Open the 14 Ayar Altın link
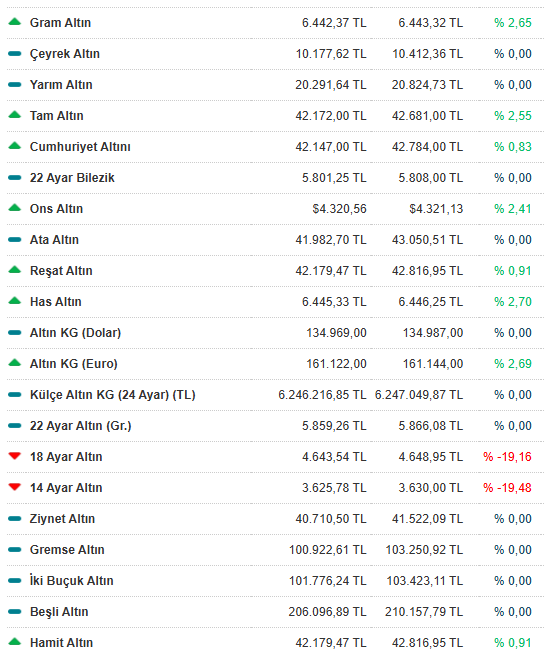Image resolution: width=545 pixels, height=657 pixels. pyautogui.click(x=66, y=488)
